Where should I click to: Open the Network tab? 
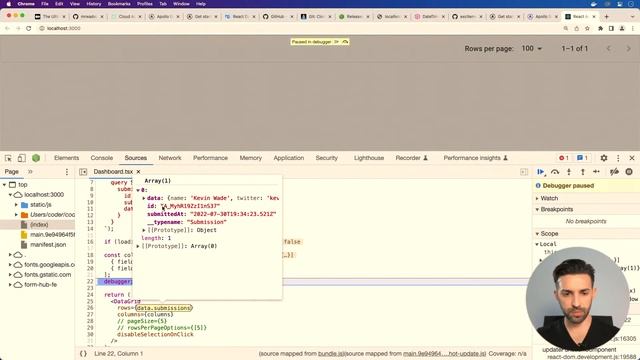170,158
